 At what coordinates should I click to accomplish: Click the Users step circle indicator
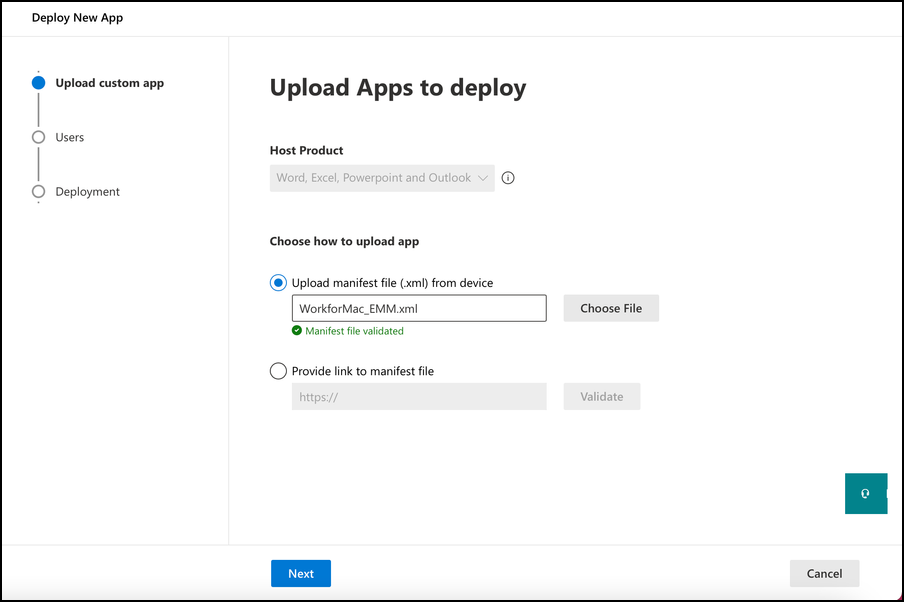pyautogui.click(x=38, y=137)
